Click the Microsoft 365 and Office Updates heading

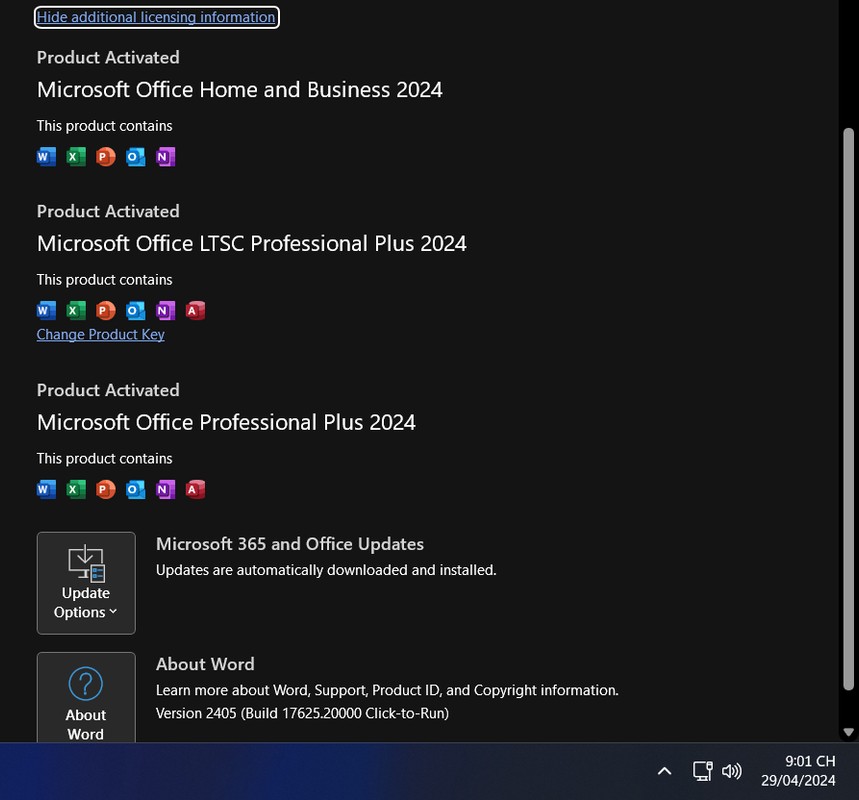290,544
